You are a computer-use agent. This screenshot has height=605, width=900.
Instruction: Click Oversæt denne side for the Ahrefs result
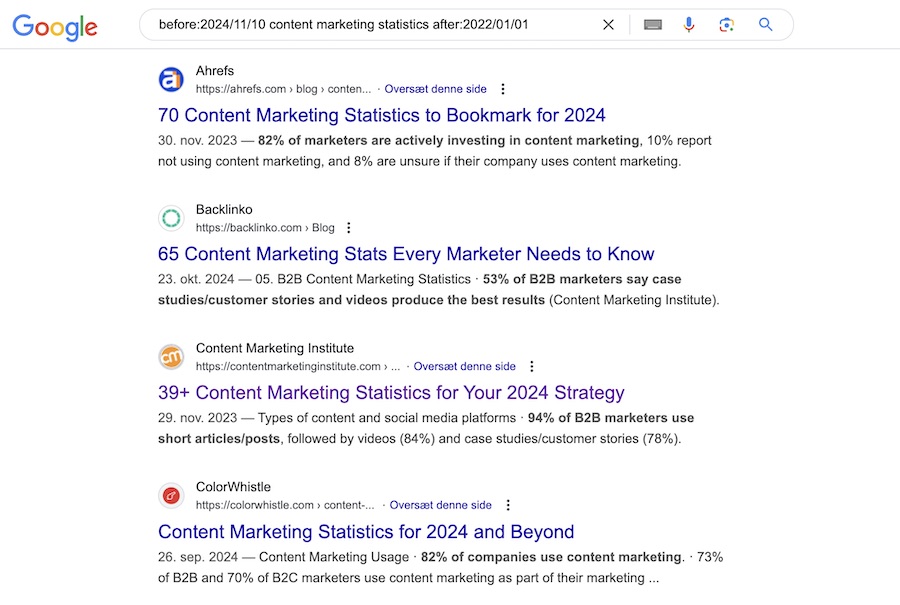pyautogui.click(x=435, y=89)
